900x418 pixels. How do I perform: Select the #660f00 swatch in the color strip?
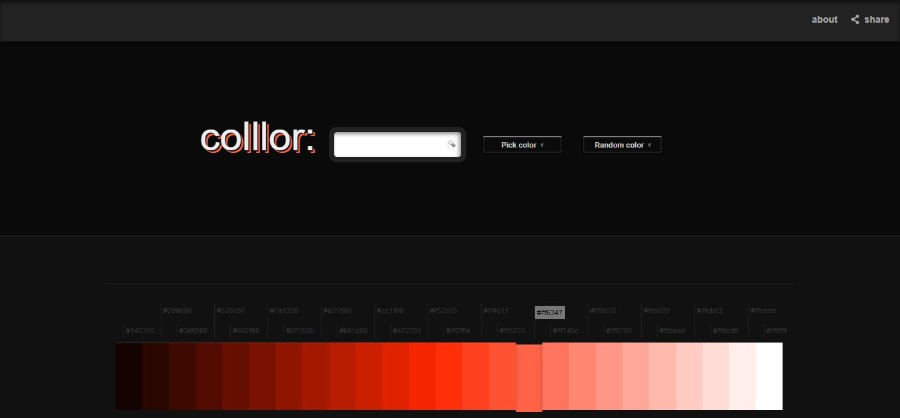pos(235,376)
